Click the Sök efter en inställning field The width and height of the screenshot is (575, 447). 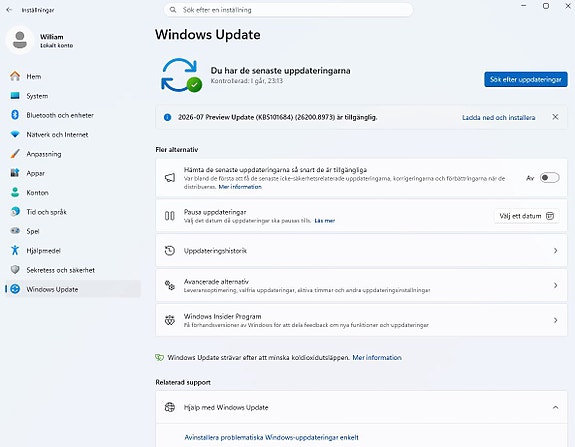pos(288,10)
